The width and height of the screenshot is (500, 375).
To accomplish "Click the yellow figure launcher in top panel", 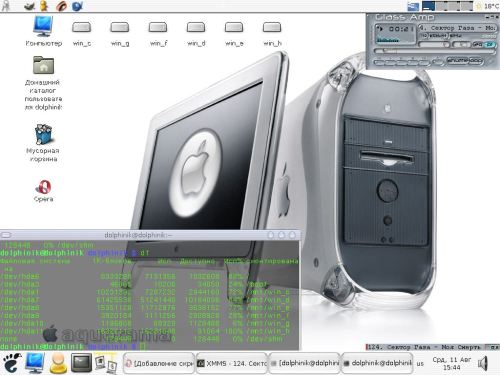I will pyautogui.click(x=44, y=6).
